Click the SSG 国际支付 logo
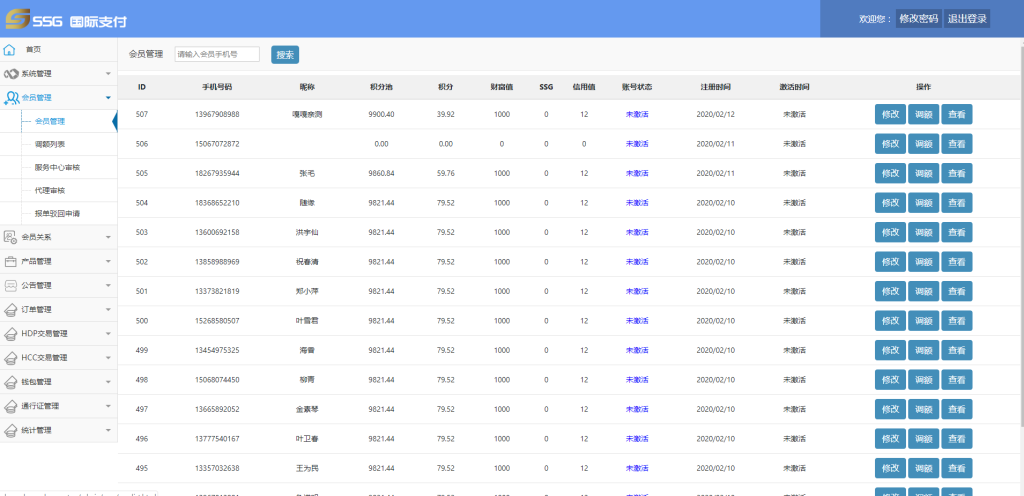This screenshot has height=496, width=1024. coord(66,20)
